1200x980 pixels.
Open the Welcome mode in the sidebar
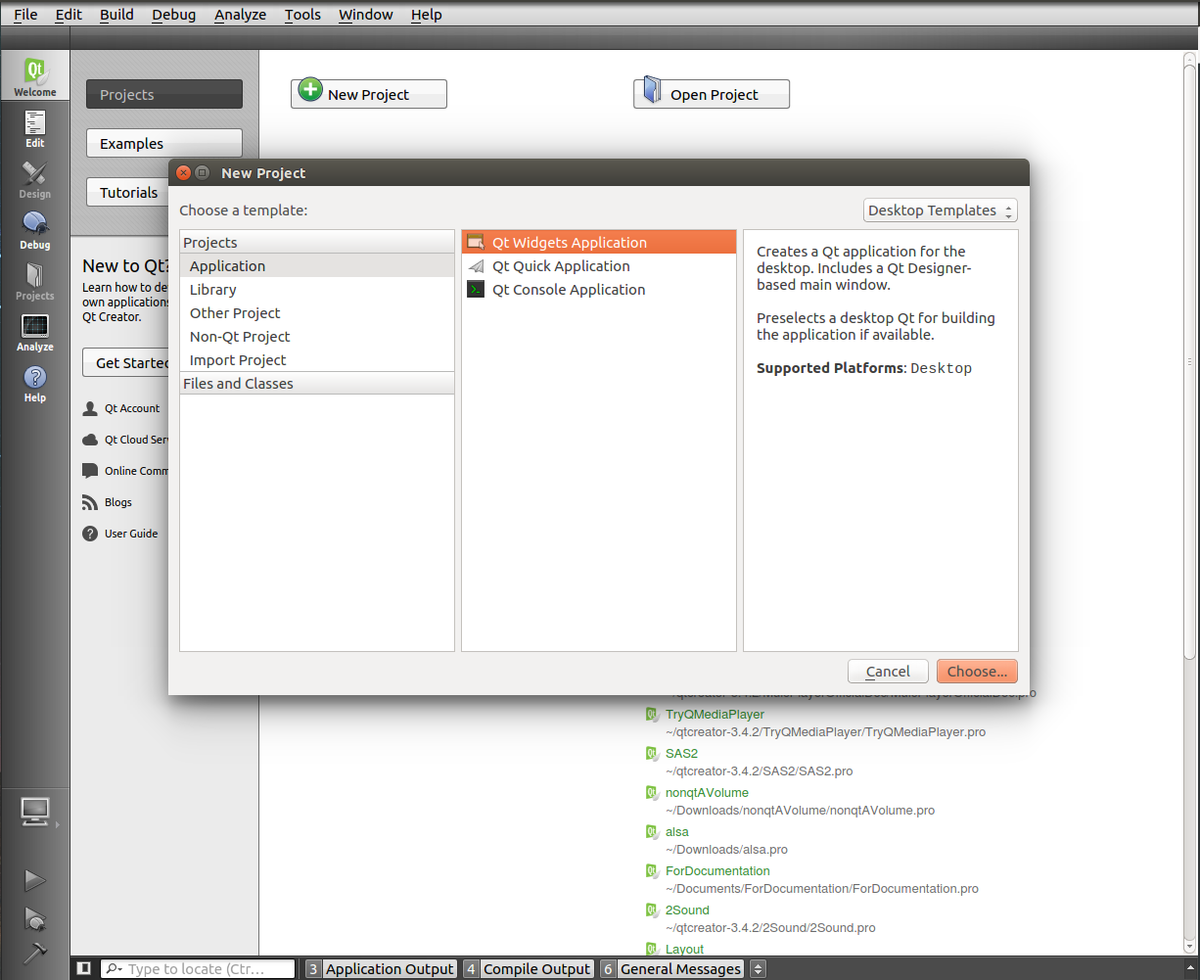tap(35, 74)
